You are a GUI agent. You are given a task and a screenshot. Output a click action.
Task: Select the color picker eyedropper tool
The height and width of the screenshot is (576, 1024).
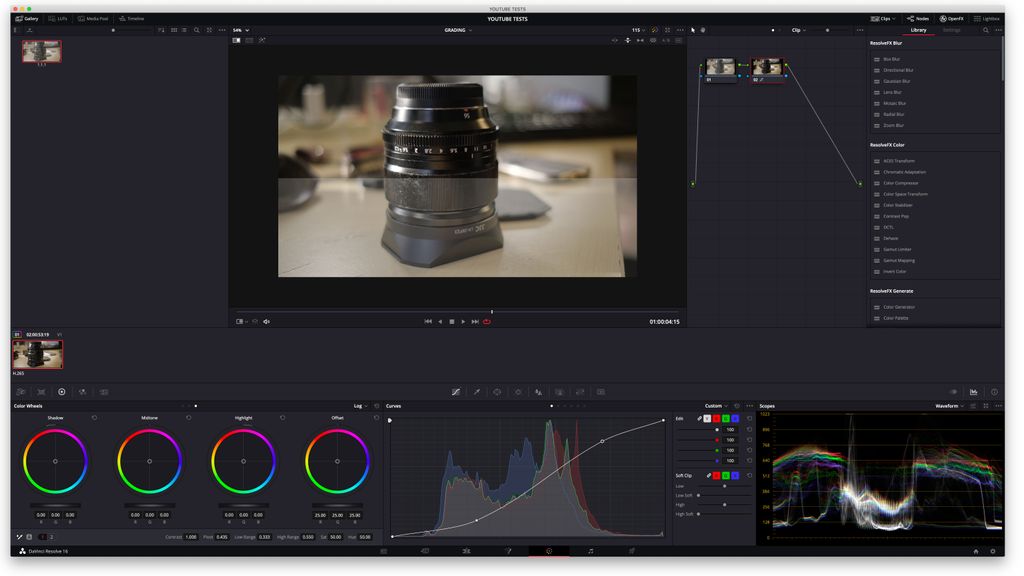[x=477, y=392]
